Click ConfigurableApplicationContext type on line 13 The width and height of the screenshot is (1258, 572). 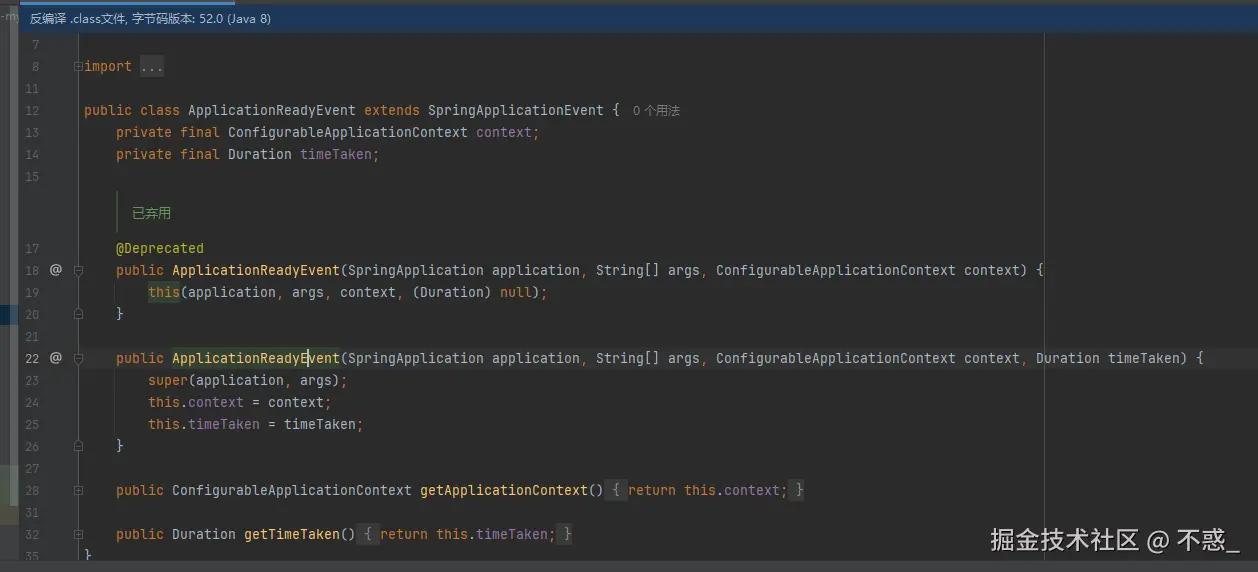348,132
